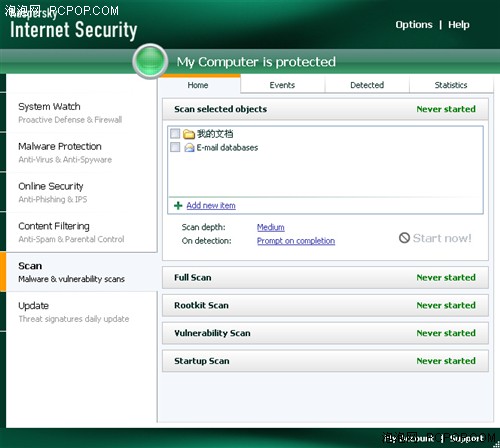Image resolution: width=500 pixels, height=448 pixels.
Task: Change the Medium scan depth setting
Action: click(x=271, y=227)
